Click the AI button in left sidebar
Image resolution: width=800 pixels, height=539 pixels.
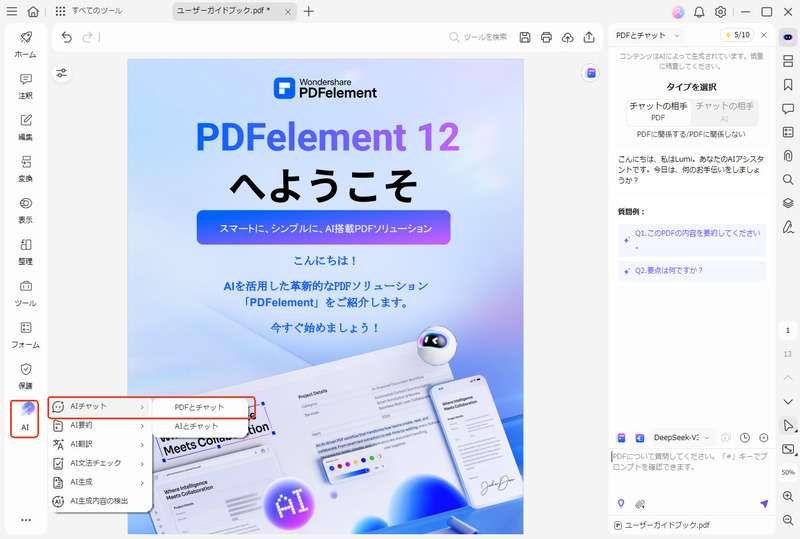pos(25,418)
